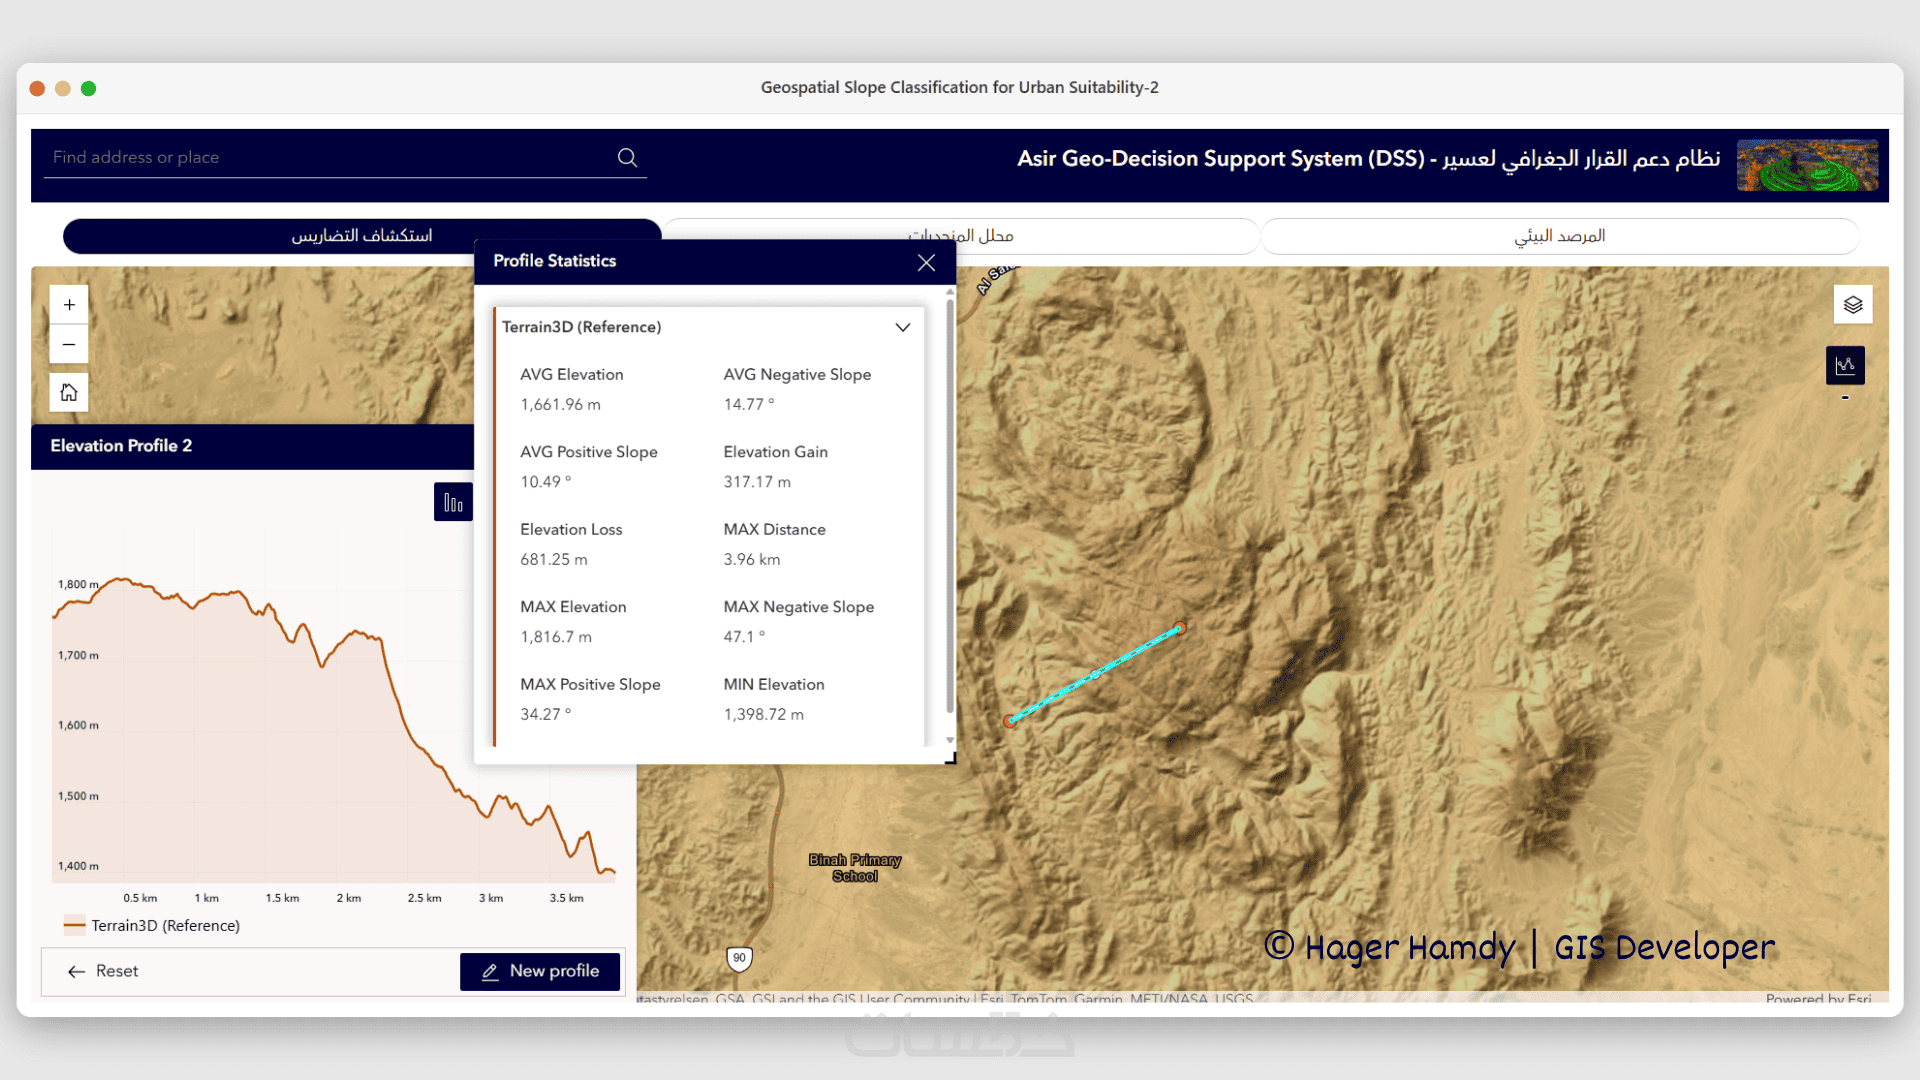Click the Asir Geo-Decision Support System title
Image resolution: width=1920 pixels, height=1080 pixels.
click(x=1369, y=159)
